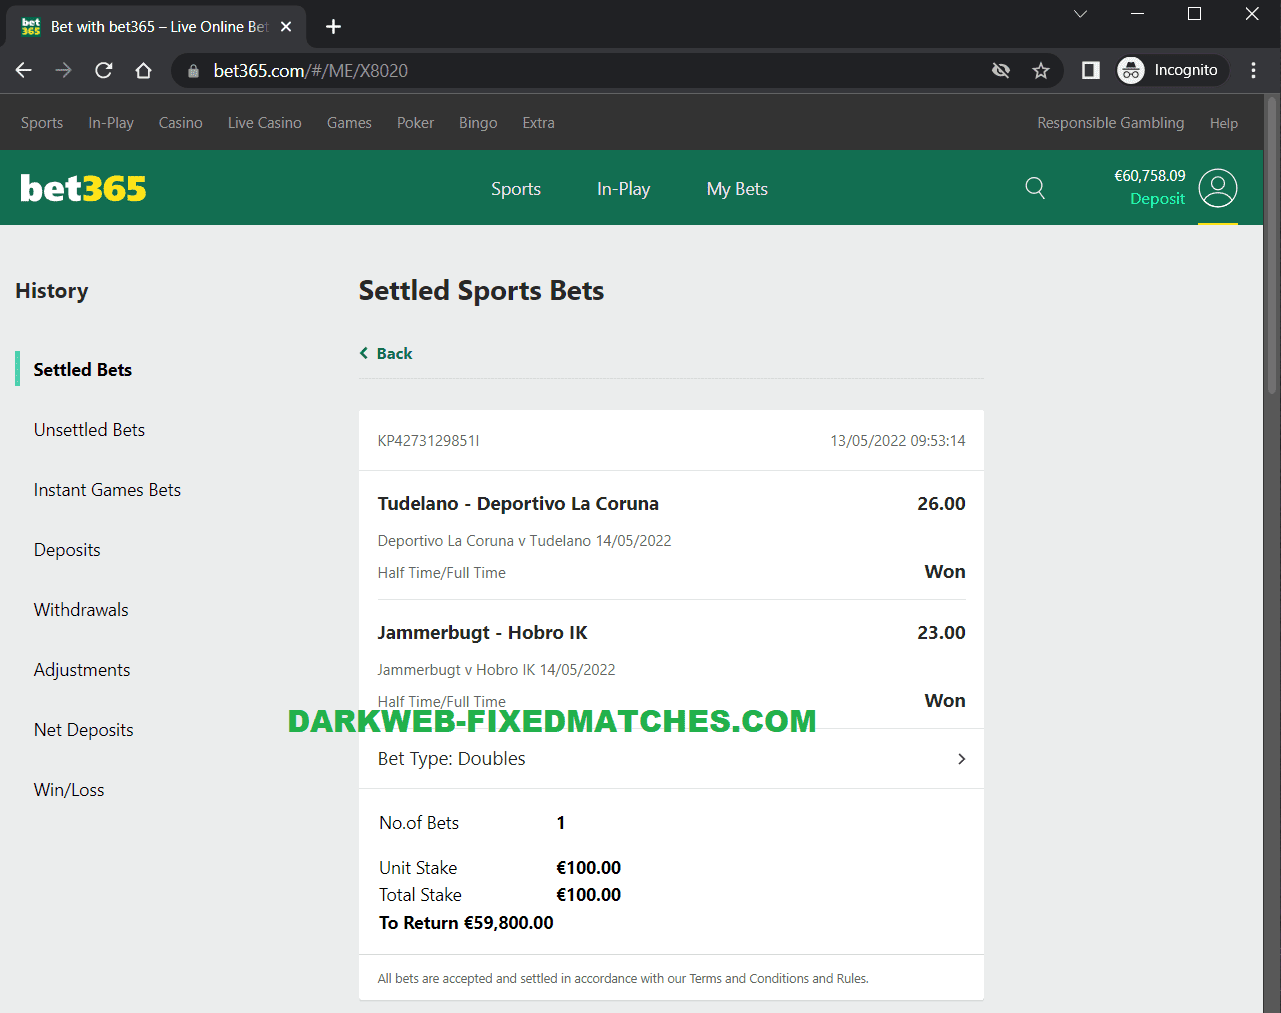The height and width of the screenshot is (1013, 1281).
Task: Click the History heading
Action: 52,291
